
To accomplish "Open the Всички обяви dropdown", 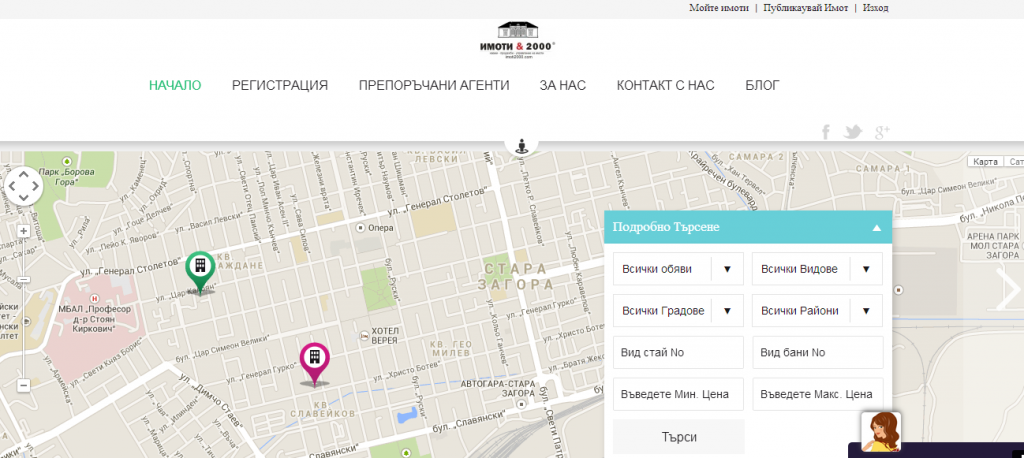I will 679,269.
